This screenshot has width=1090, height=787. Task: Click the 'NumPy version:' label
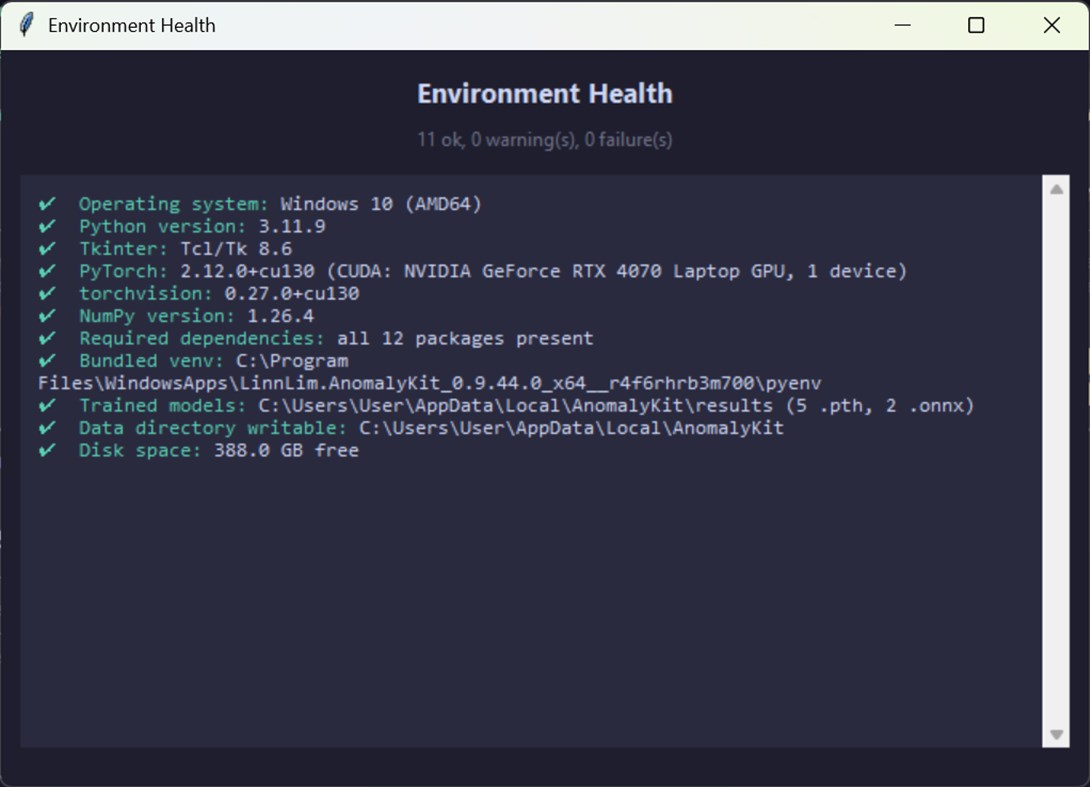(x=156, y=316)
